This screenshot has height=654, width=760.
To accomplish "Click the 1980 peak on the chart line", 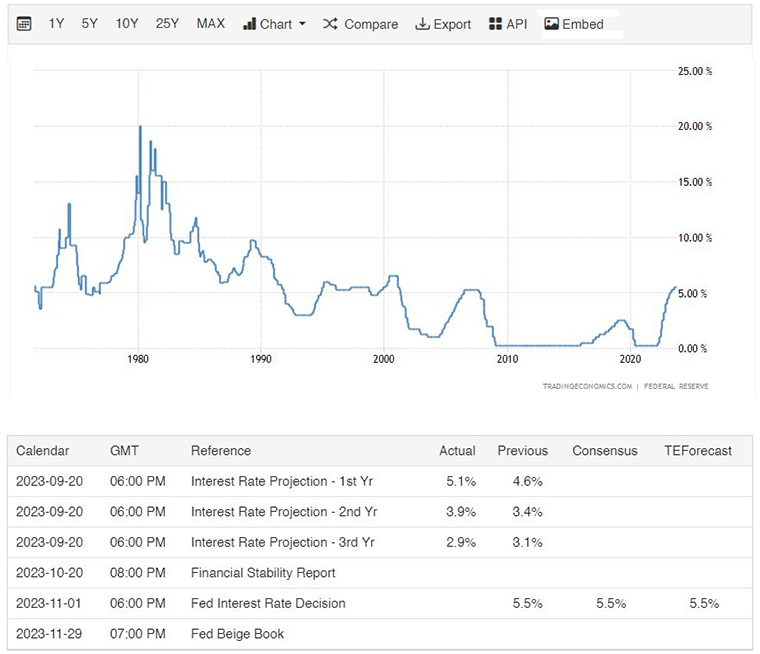I will point(141,127).
